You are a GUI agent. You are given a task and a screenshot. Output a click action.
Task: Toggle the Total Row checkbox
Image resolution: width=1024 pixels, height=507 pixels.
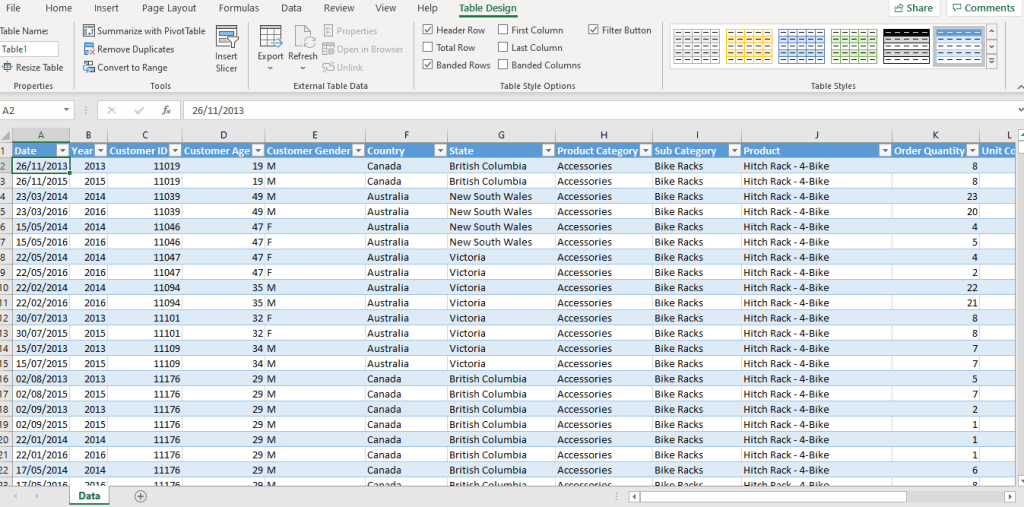pos(429,48)
